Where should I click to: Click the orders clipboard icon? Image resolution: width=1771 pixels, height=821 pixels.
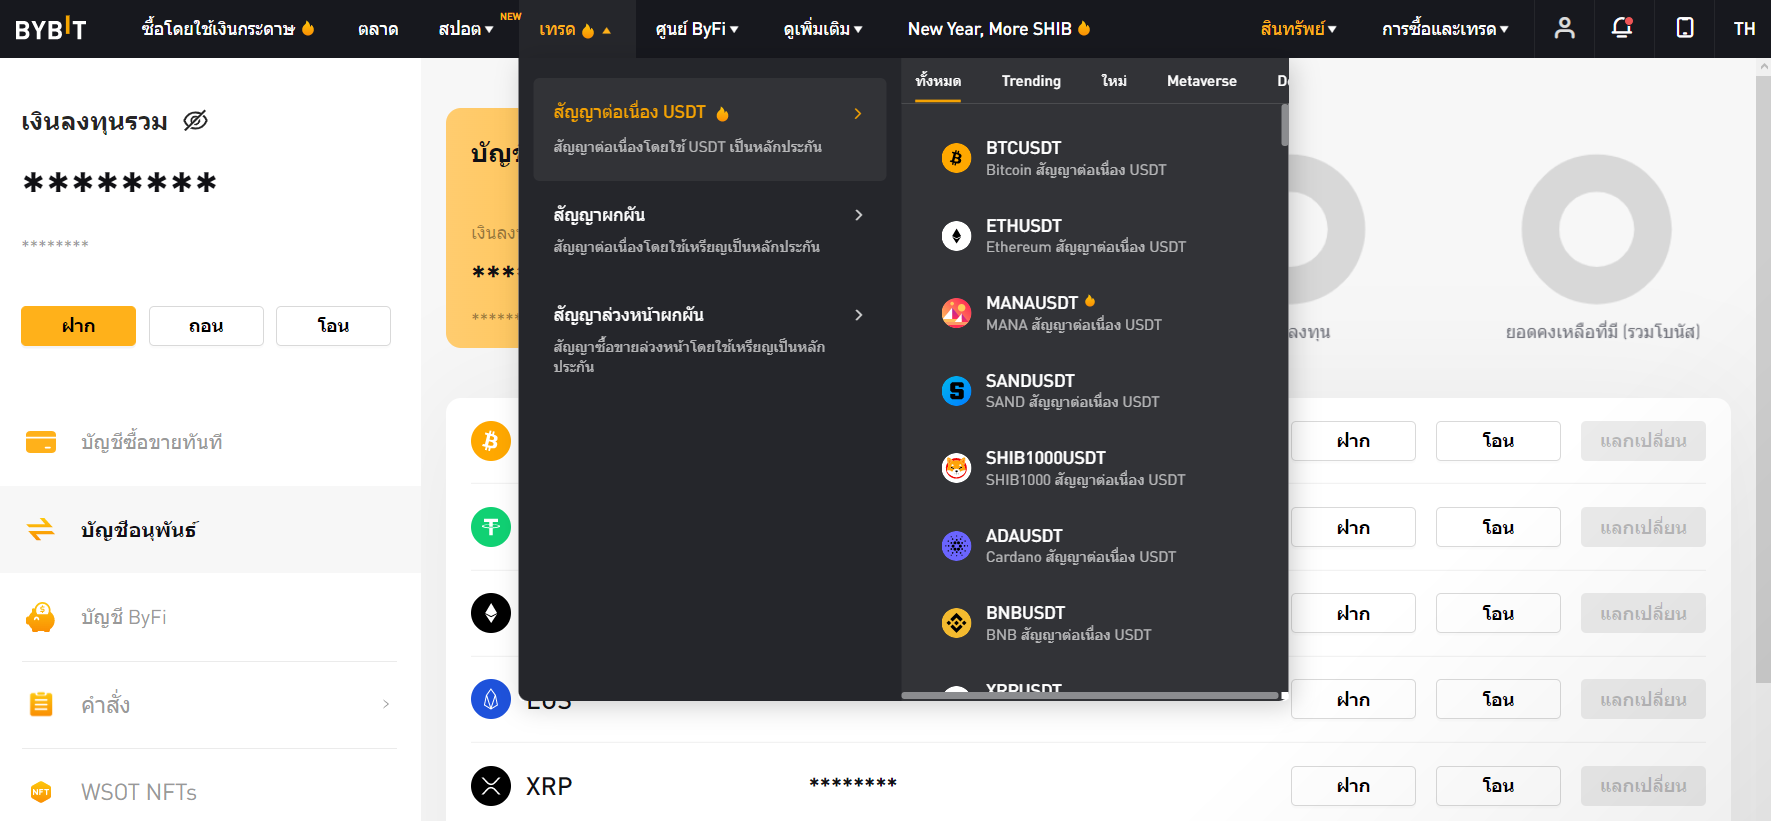41,704
